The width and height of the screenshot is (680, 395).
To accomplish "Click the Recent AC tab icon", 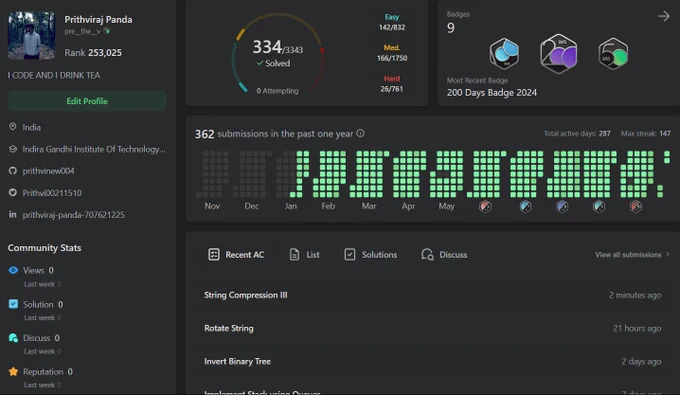I will tap(214, 255).
